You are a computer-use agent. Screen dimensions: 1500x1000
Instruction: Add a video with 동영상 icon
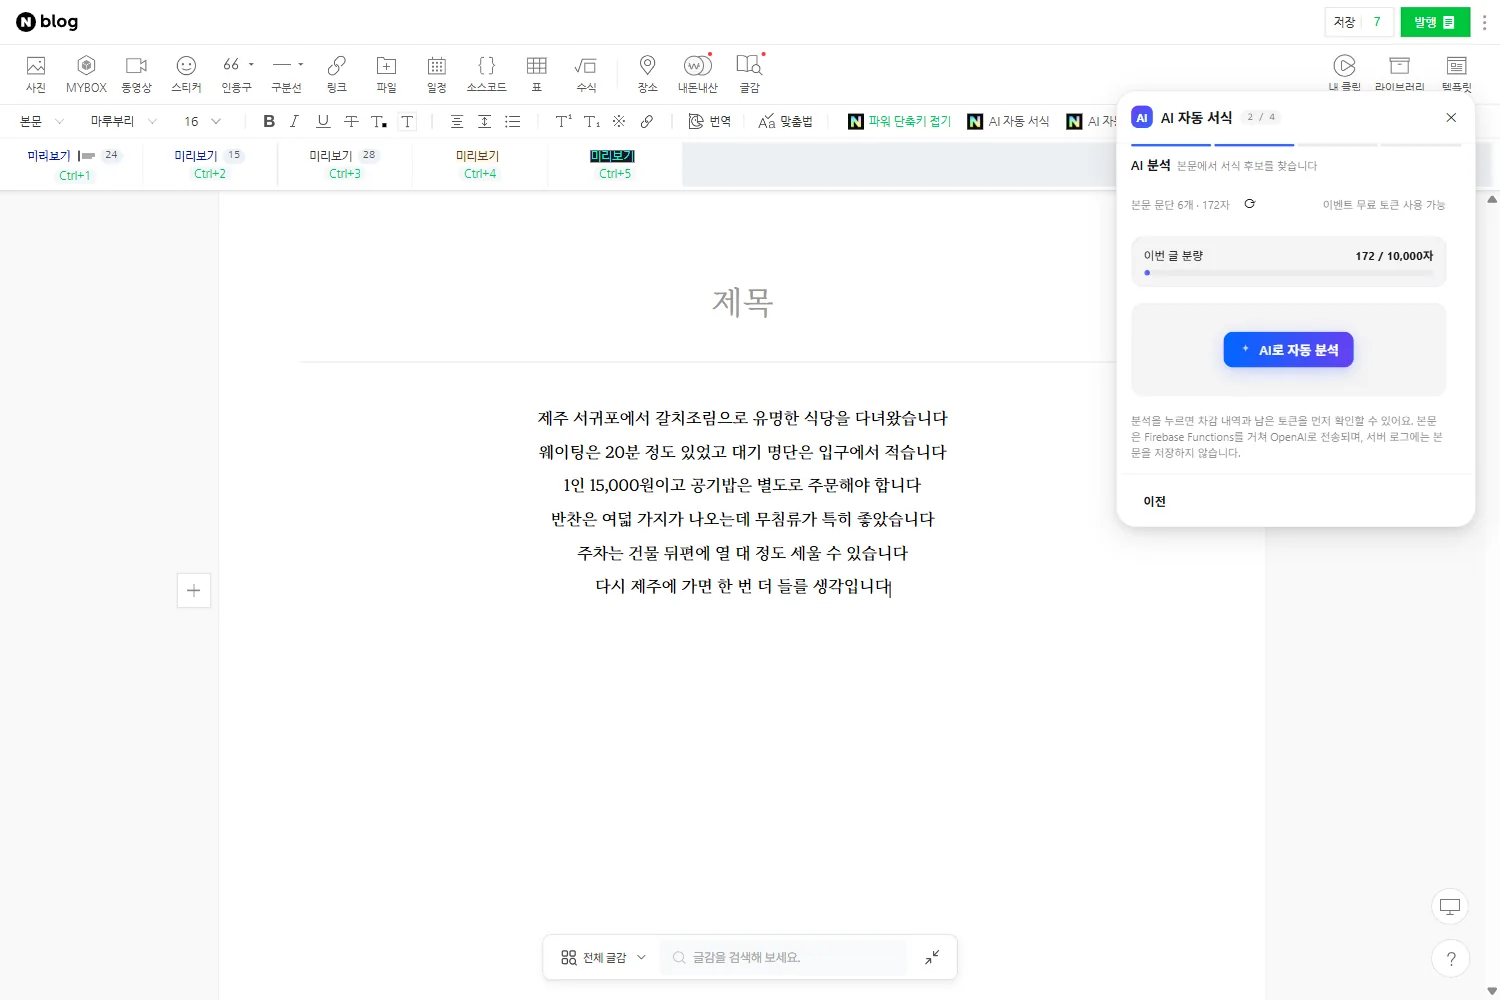pos(136,74)
